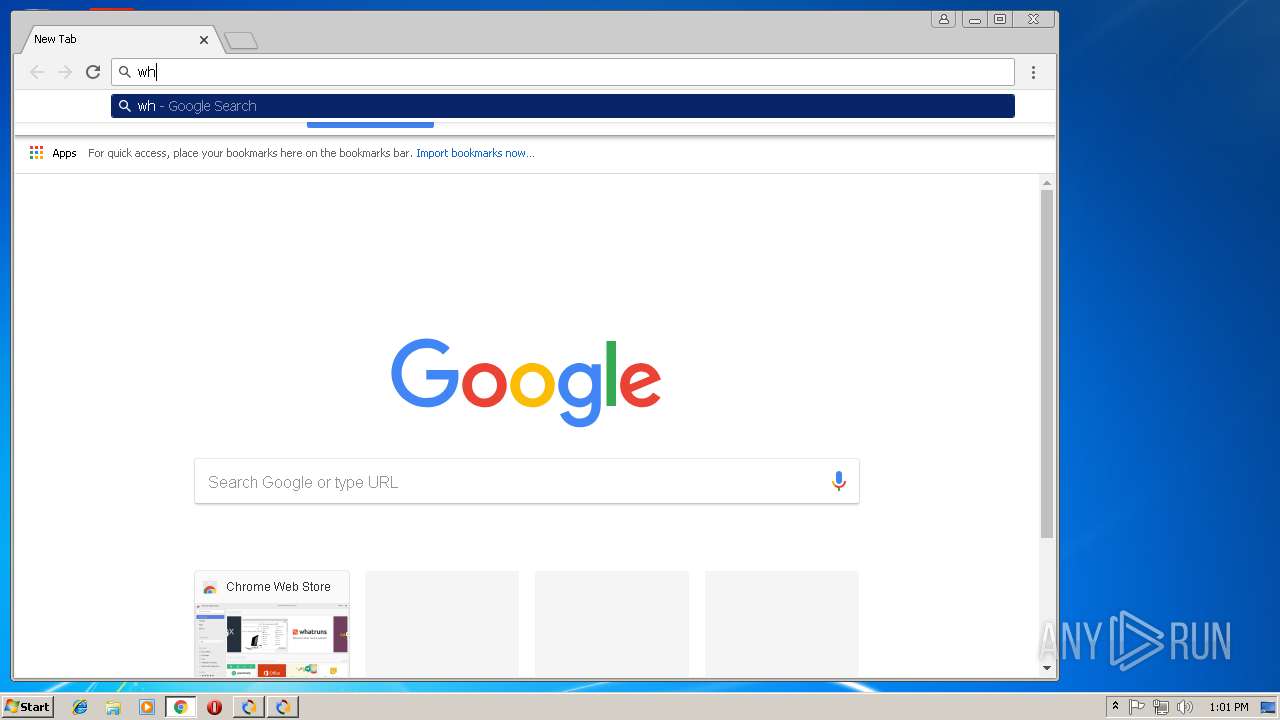Open the volume speaker tray icon
The height and width of the screenshot is (720, 1280).
1184,707
